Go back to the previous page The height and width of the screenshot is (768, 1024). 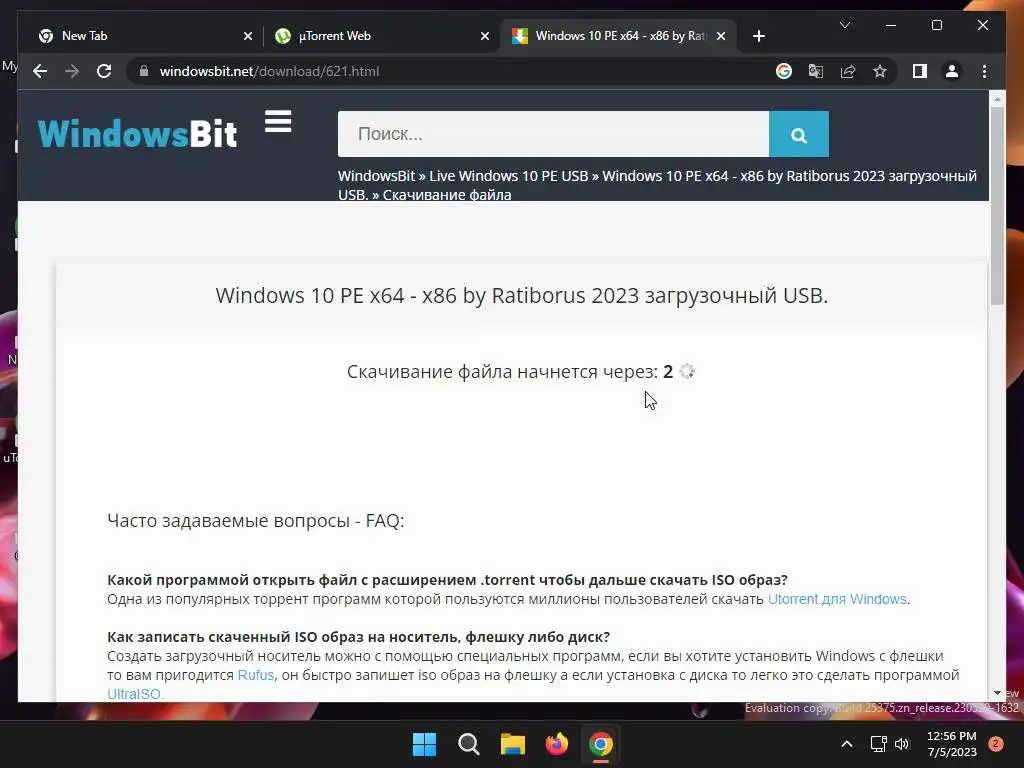click(x=40, y=71)
